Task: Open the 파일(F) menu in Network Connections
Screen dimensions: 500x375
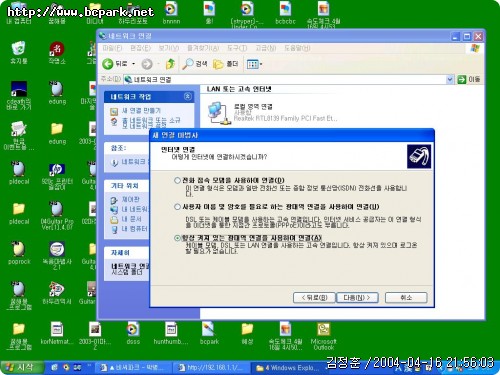Action: coord(112,48)
